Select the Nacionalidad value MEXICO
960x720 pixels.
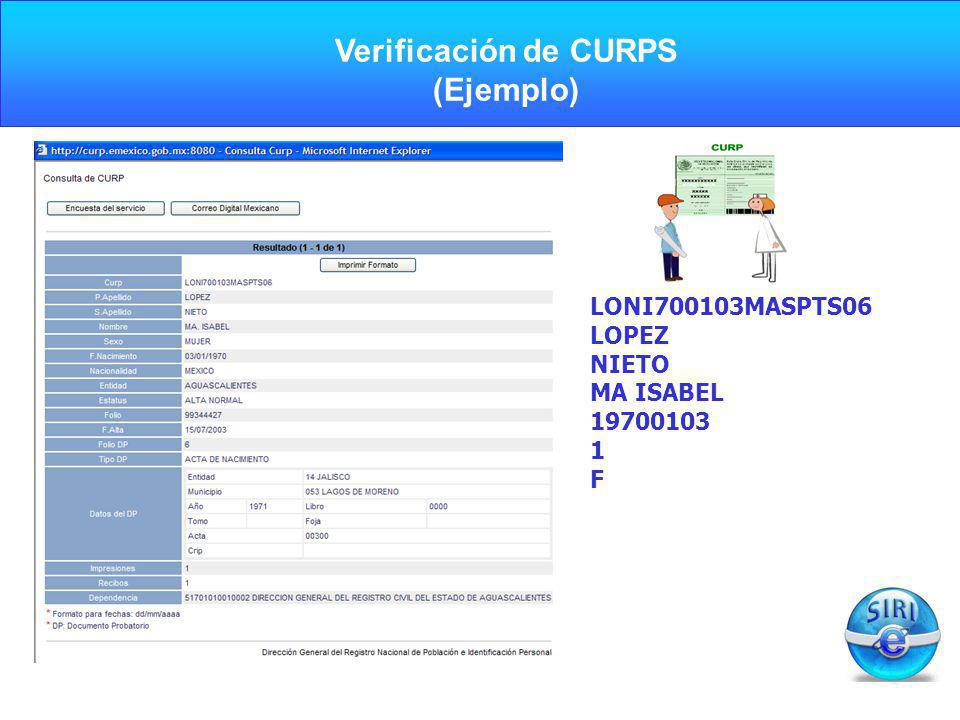(200, 370)
